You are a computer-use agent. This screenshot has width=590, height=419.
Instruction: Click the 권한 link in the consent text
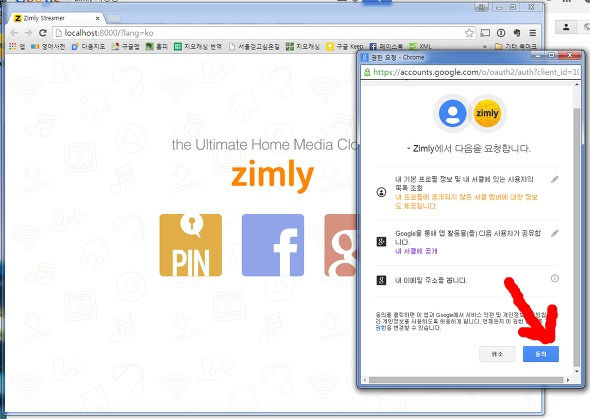click(381, 328)
